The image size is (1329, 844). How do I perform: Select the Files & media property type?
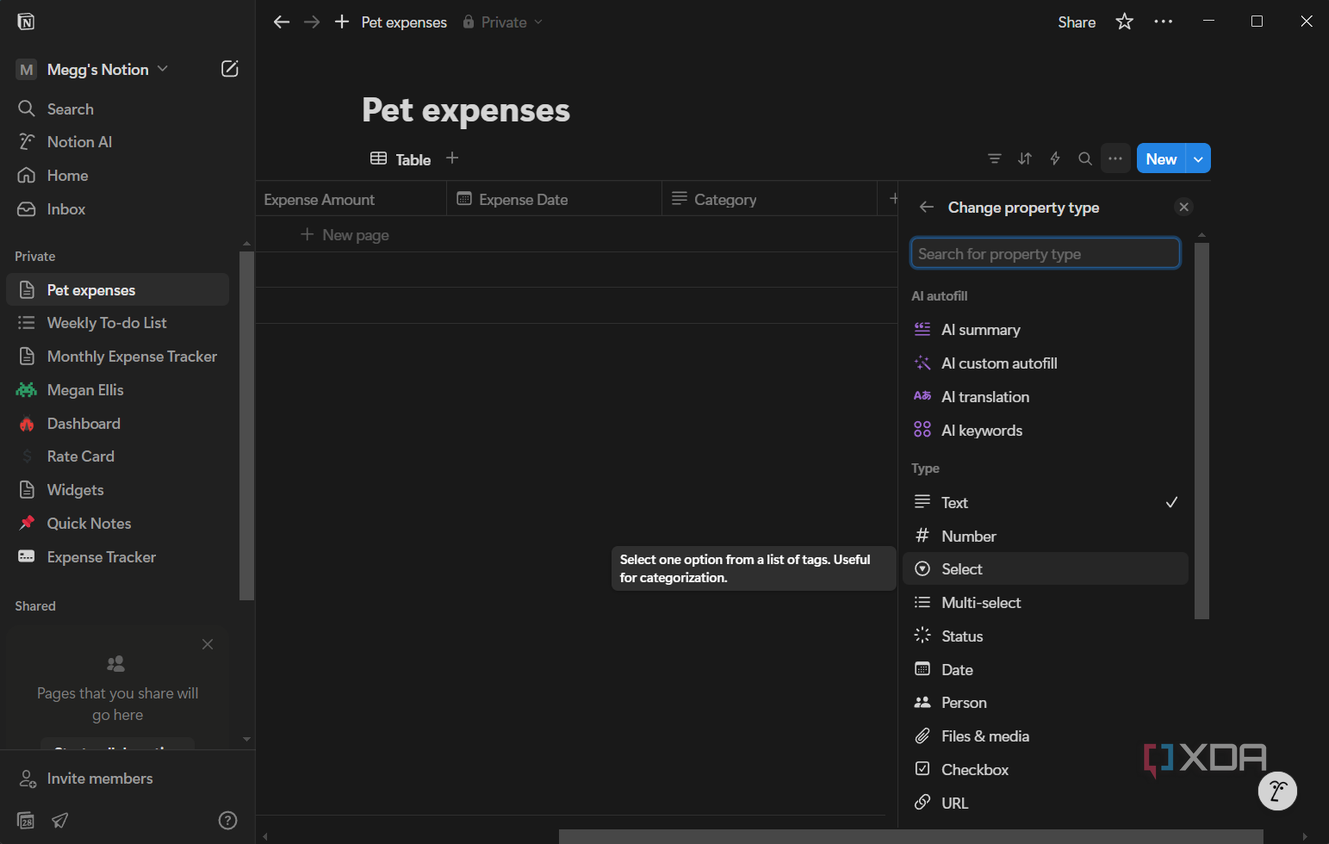click(x=1045, y=736)
